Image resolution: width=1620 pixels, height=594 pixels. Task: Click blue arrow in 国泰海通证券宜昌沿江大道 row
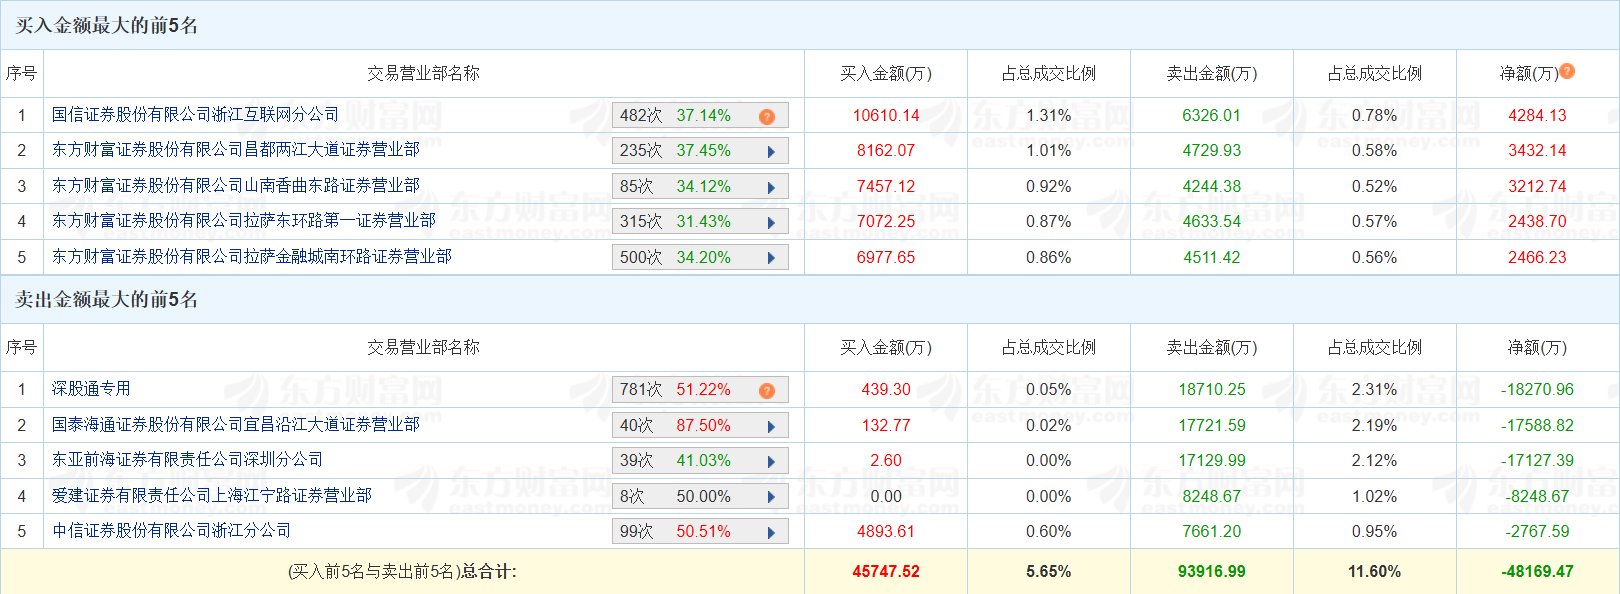(771, 427)
